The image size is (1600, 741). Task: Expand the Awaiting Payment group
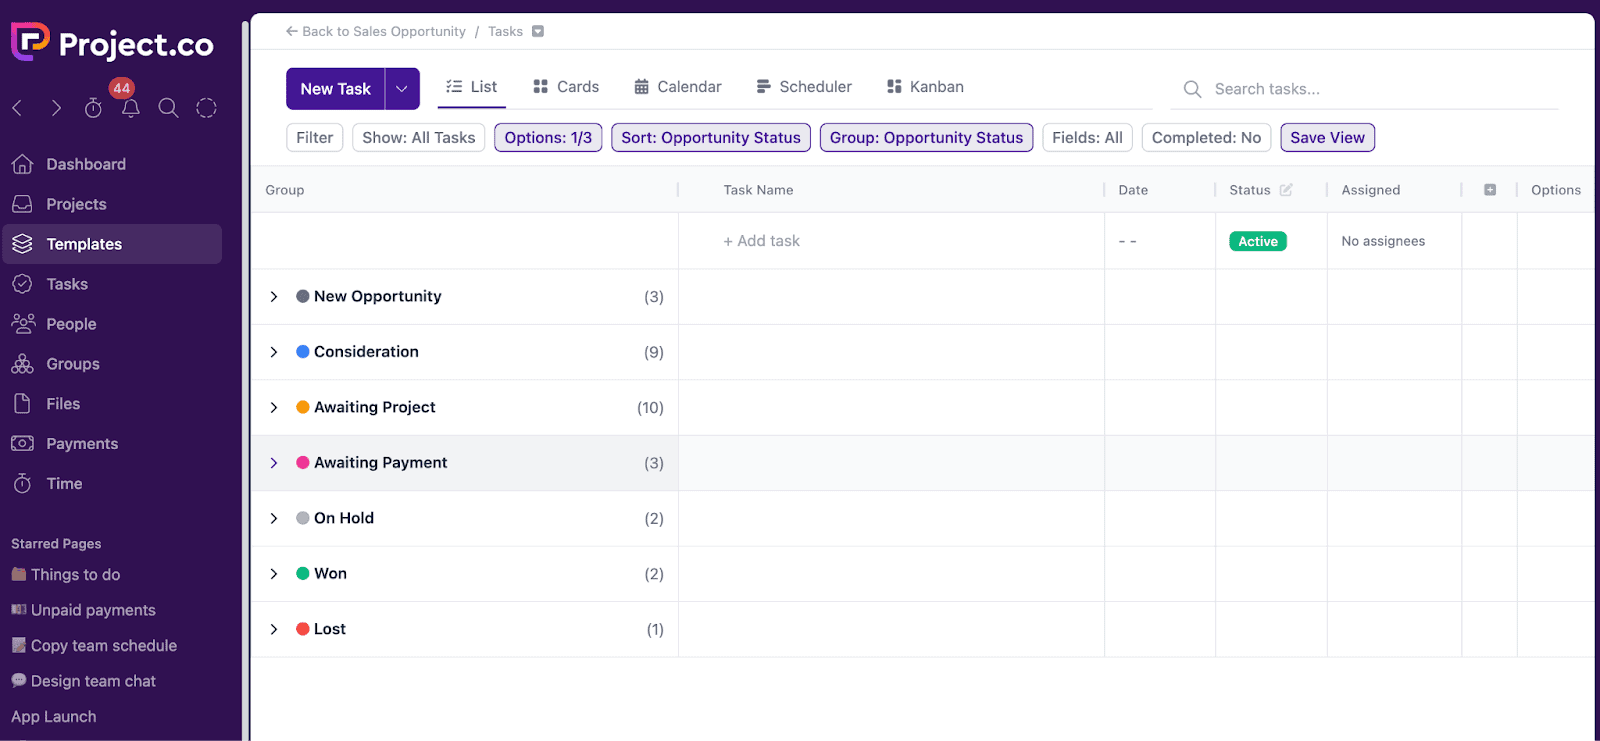tap(274, 463)
